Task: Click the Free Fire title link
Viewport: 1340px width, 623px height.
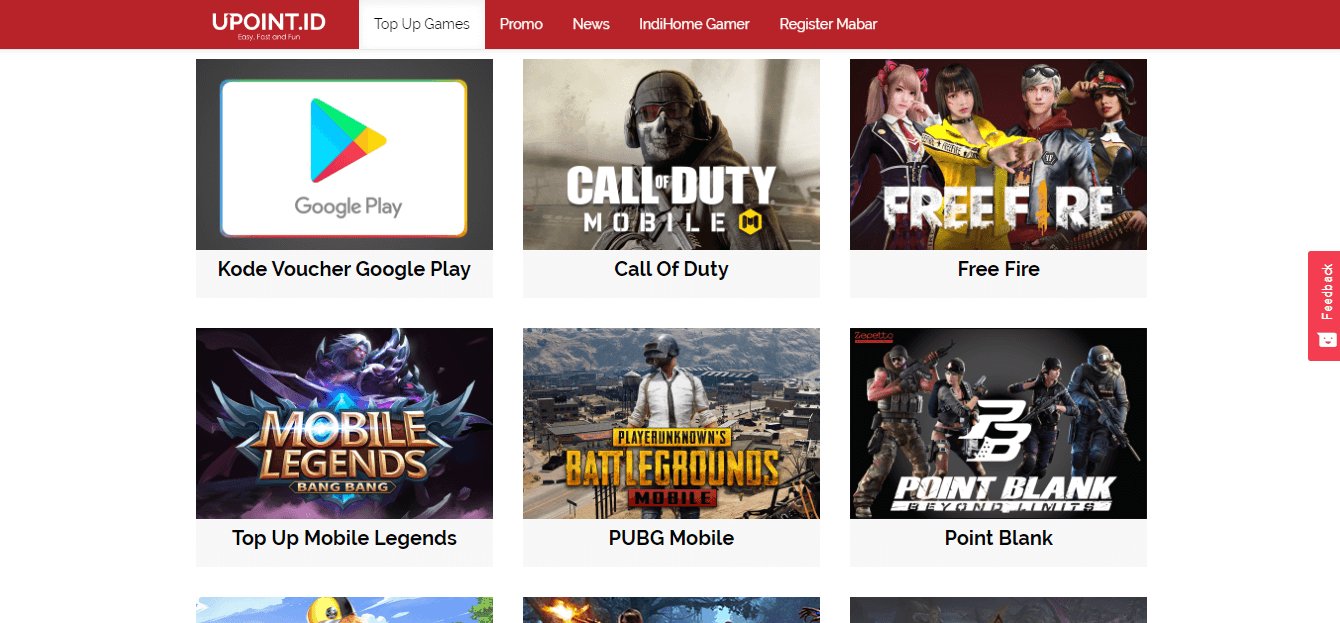Action: click(x=998, y=269)
